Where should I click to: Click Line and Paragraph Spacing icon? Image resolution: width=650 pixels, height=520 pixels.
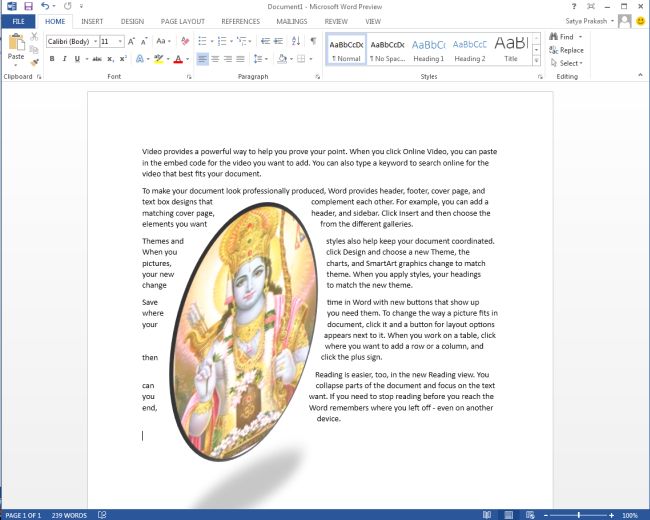pyautogui.click(x=258, y=59)
